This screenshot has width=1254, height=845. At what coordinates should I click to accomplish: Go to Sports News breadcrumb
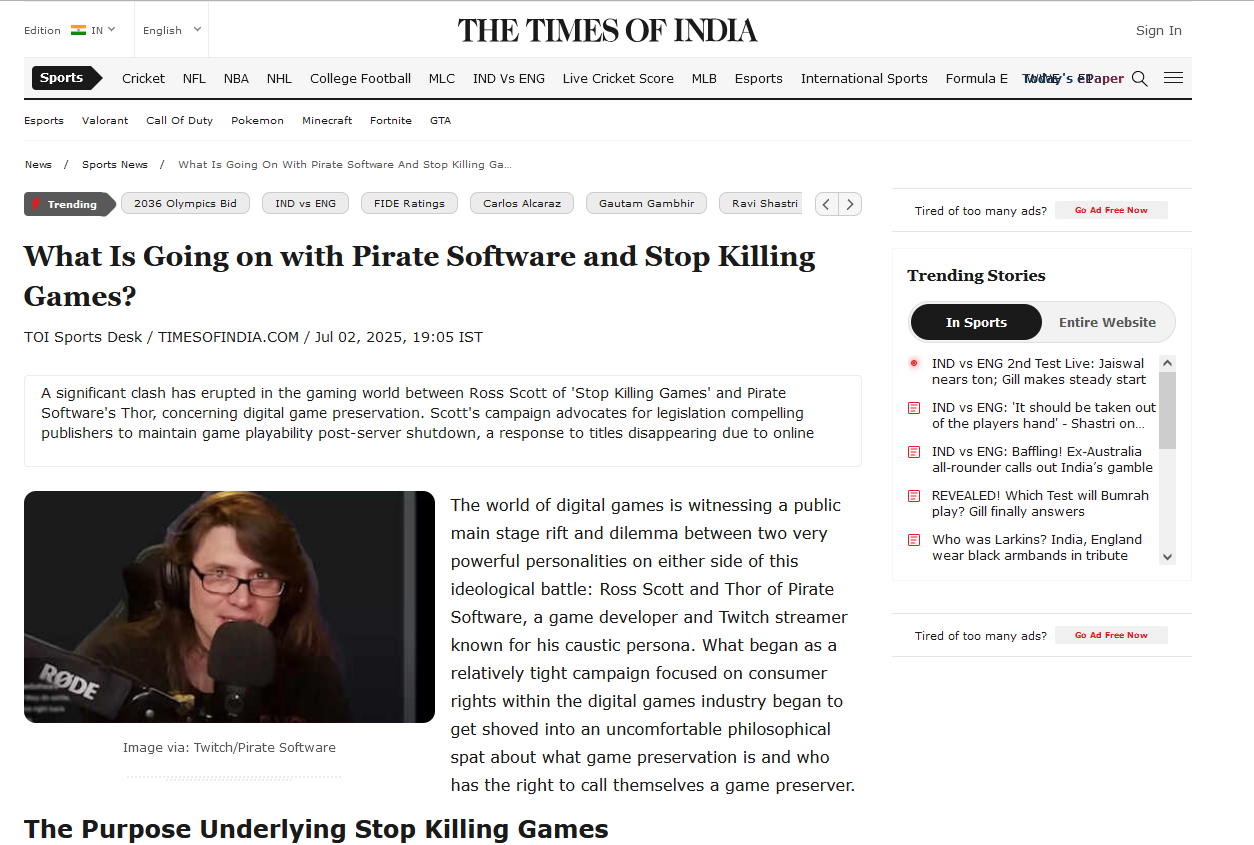pyautogui.click(x=115, y=164)
